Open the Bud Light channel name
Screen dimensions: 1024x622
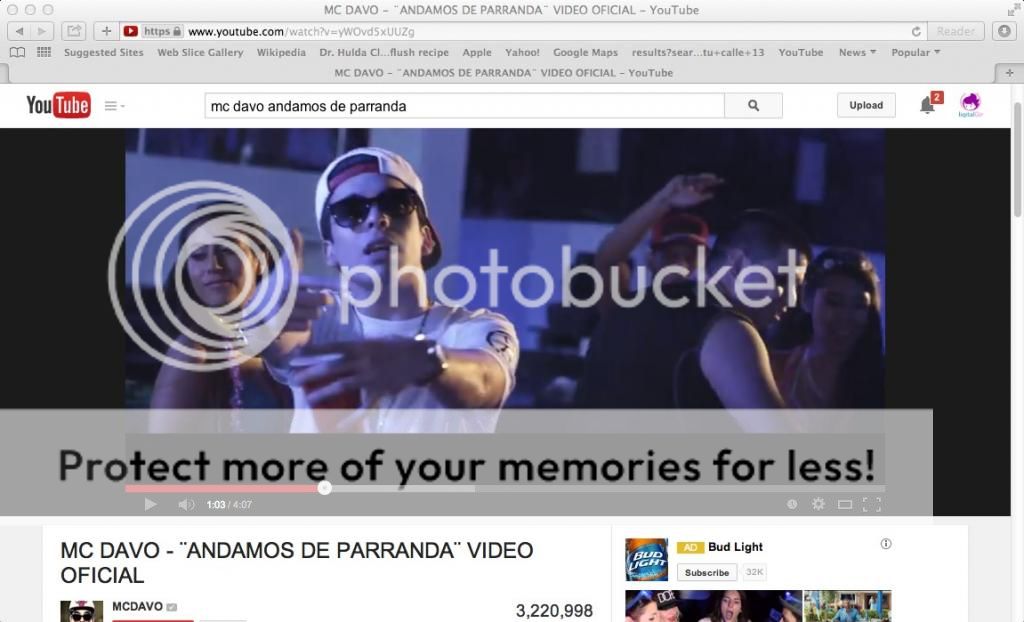(x=735, y=547)
